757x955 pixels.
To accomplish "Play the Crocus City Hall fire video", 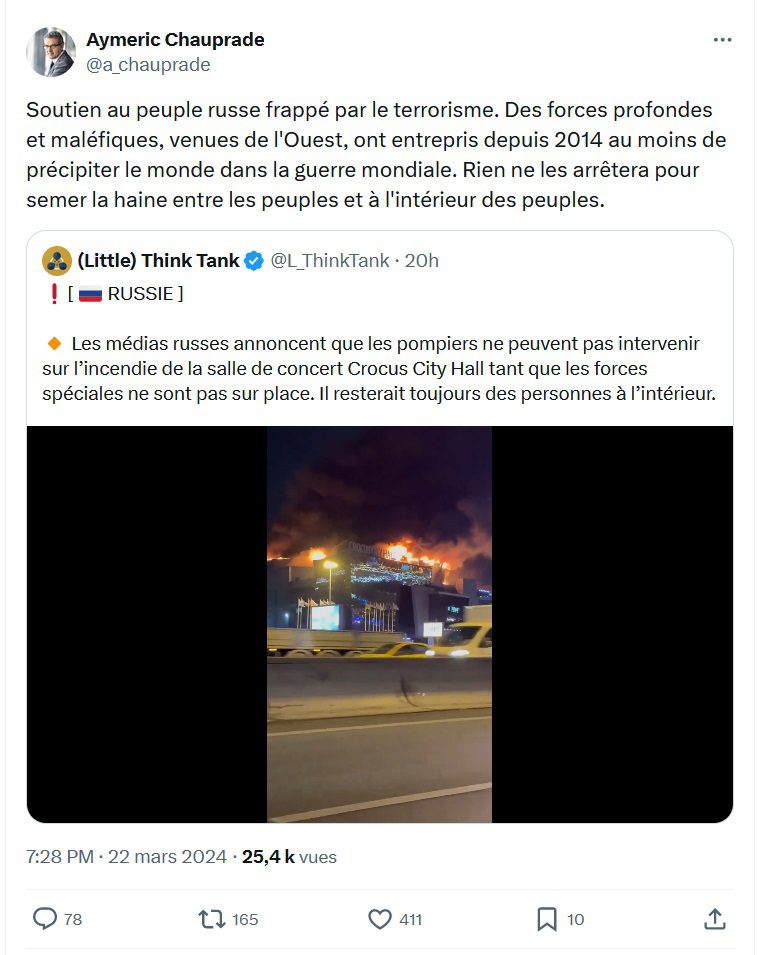I will click(x=379, y=624).
